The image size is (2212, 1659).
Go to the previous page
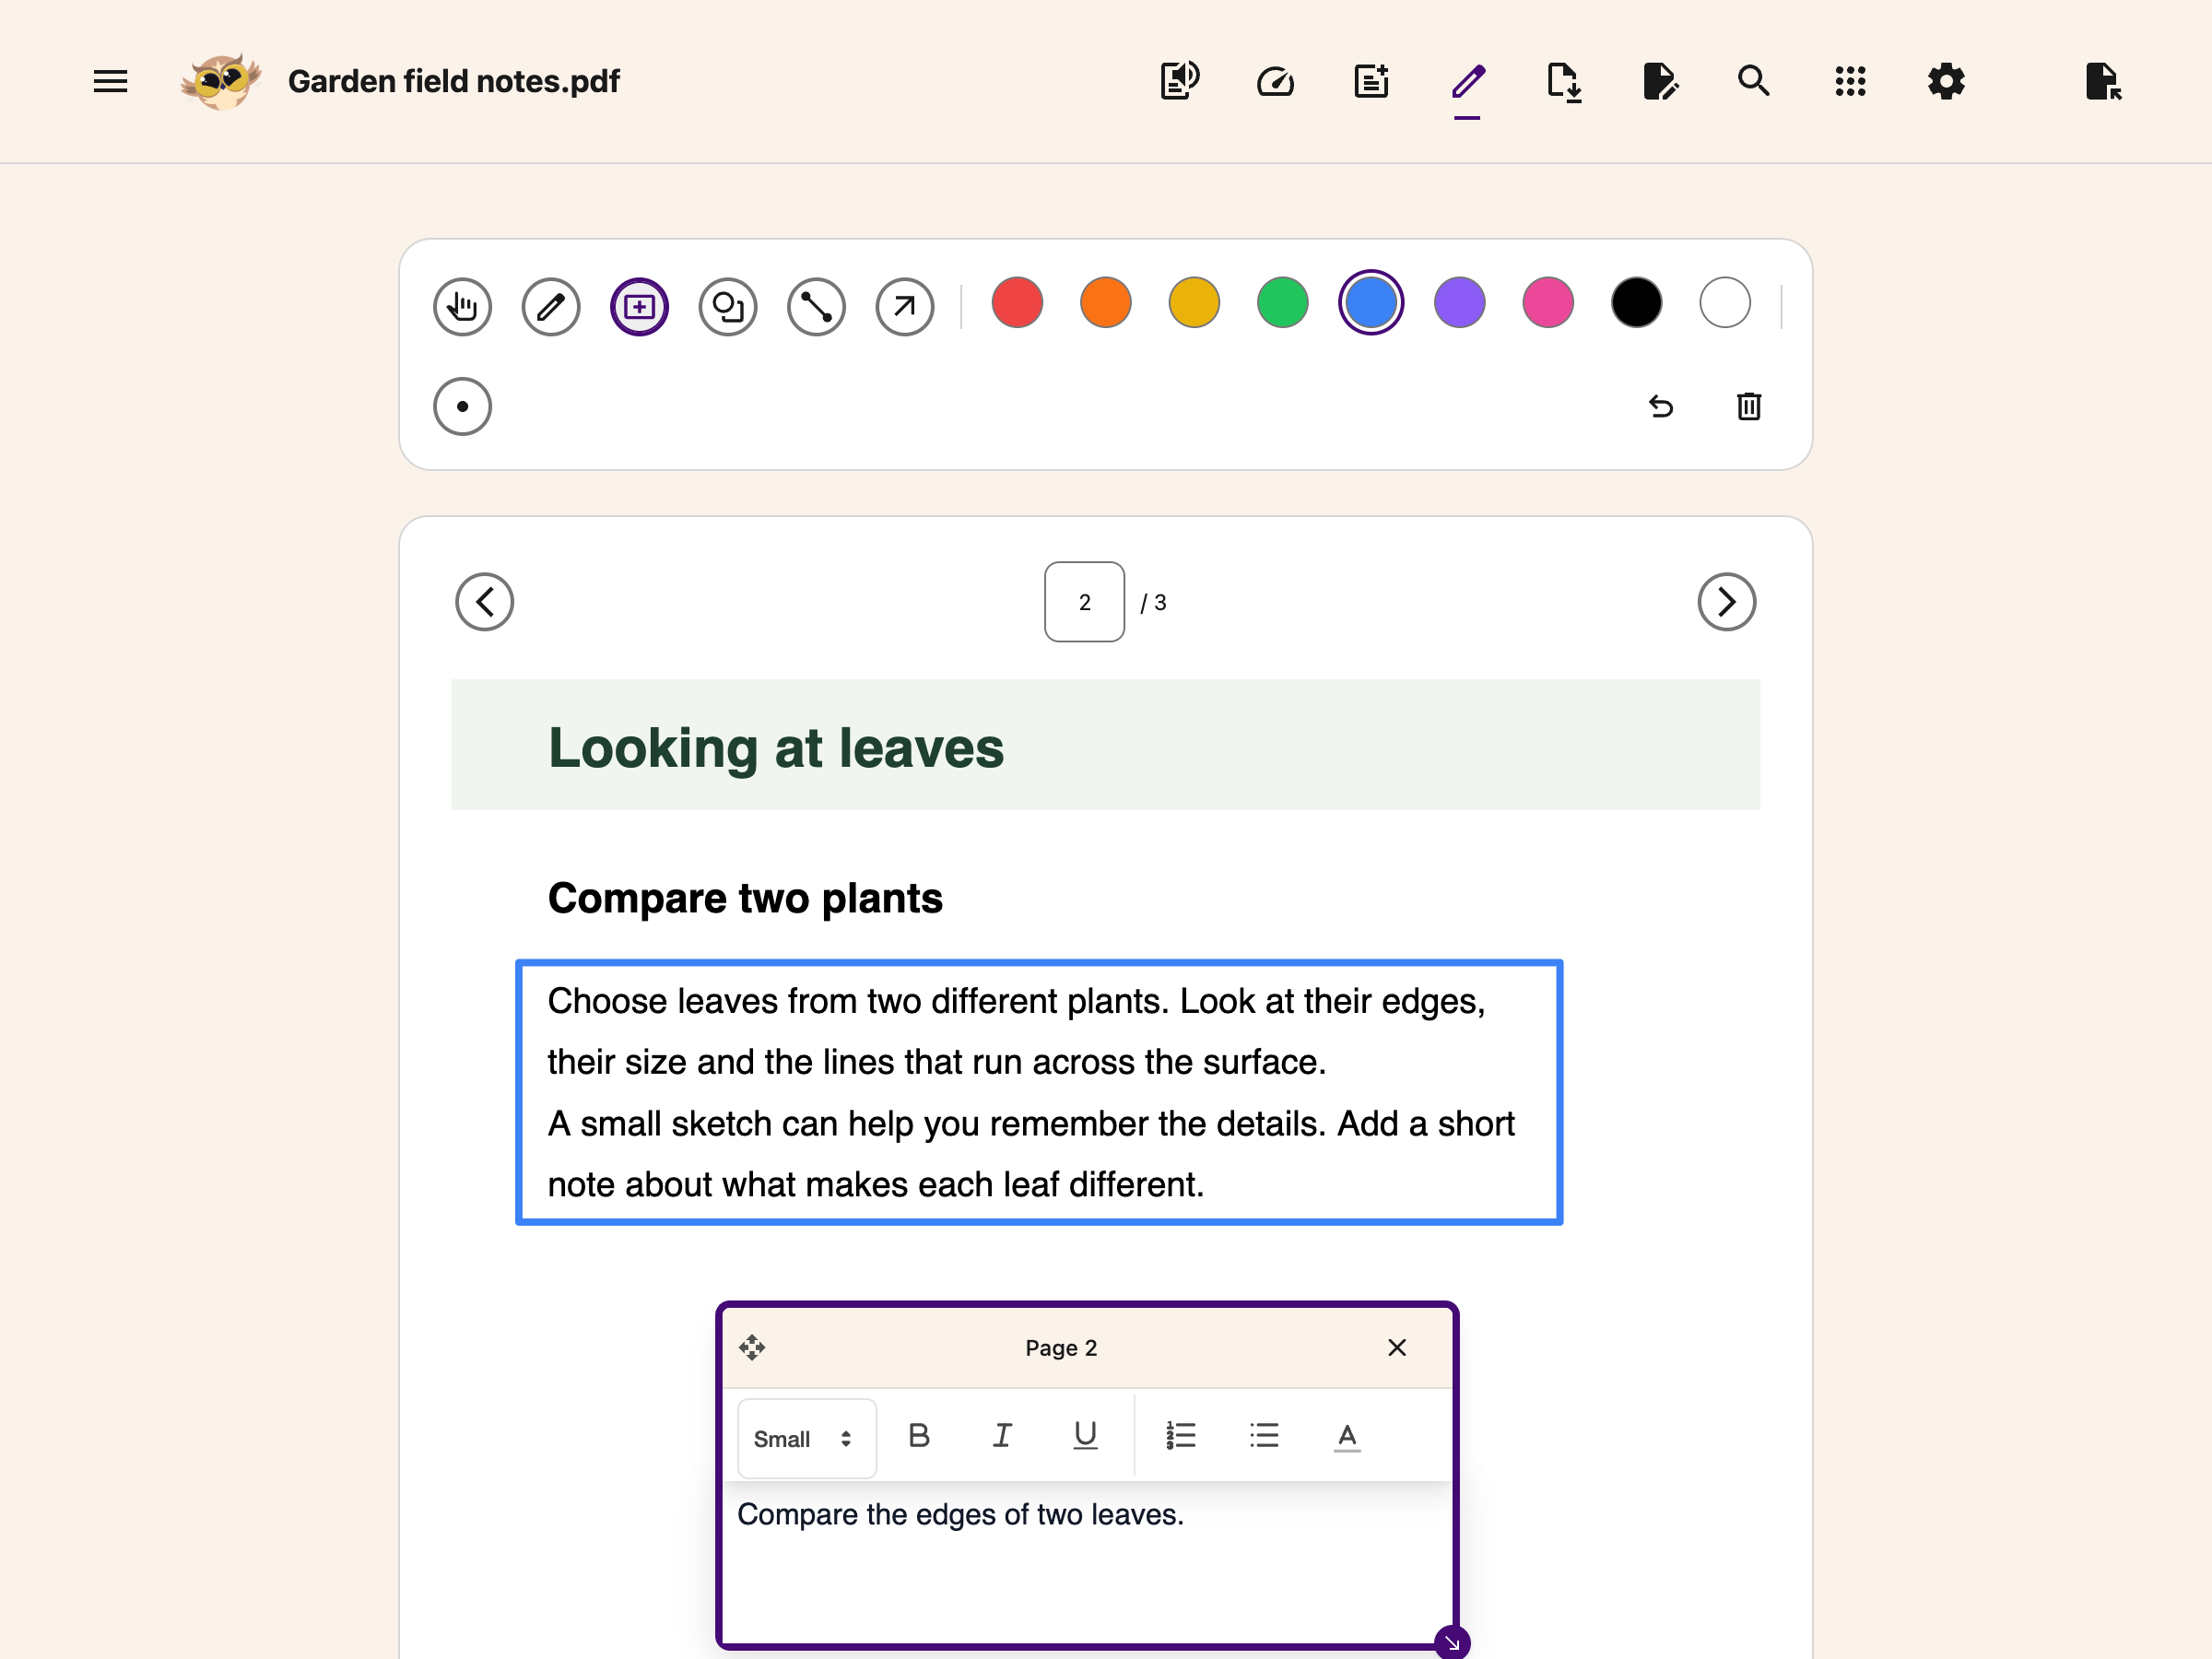pyautogui.click(x=485, y=602)
